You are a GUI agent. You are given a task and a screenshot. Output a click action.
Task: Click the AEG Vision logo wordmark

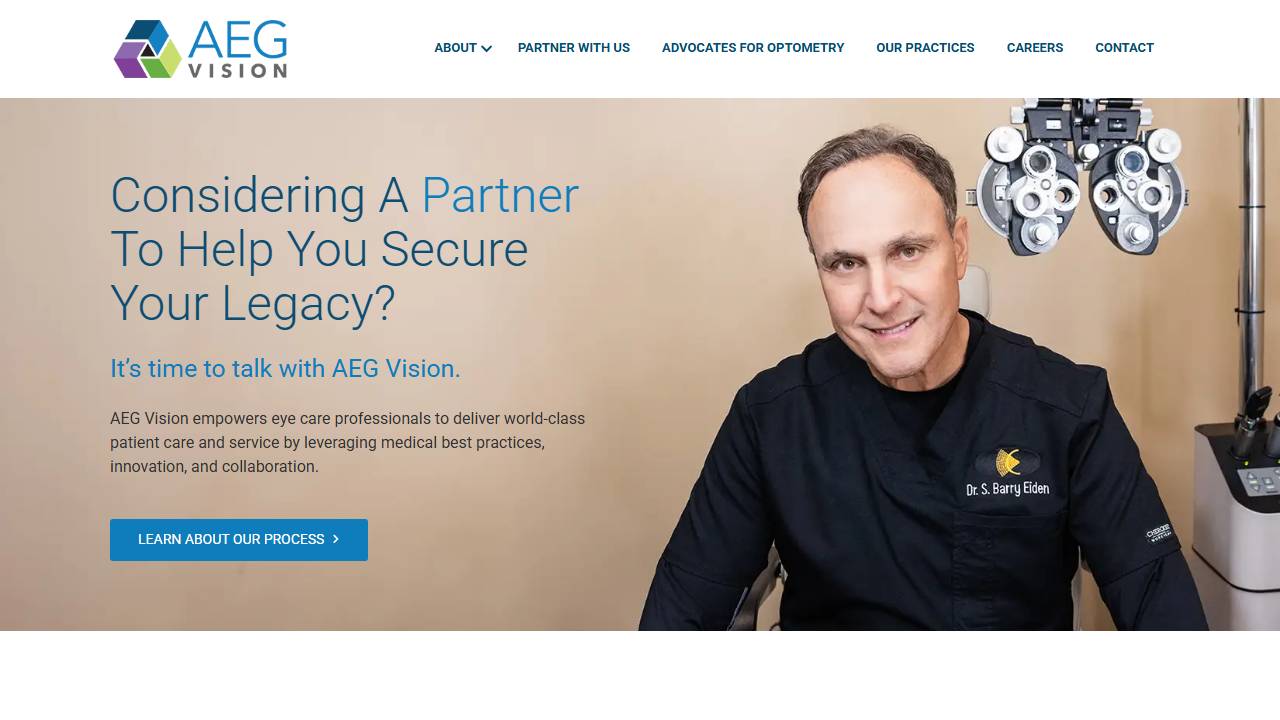tap(238, 49)
